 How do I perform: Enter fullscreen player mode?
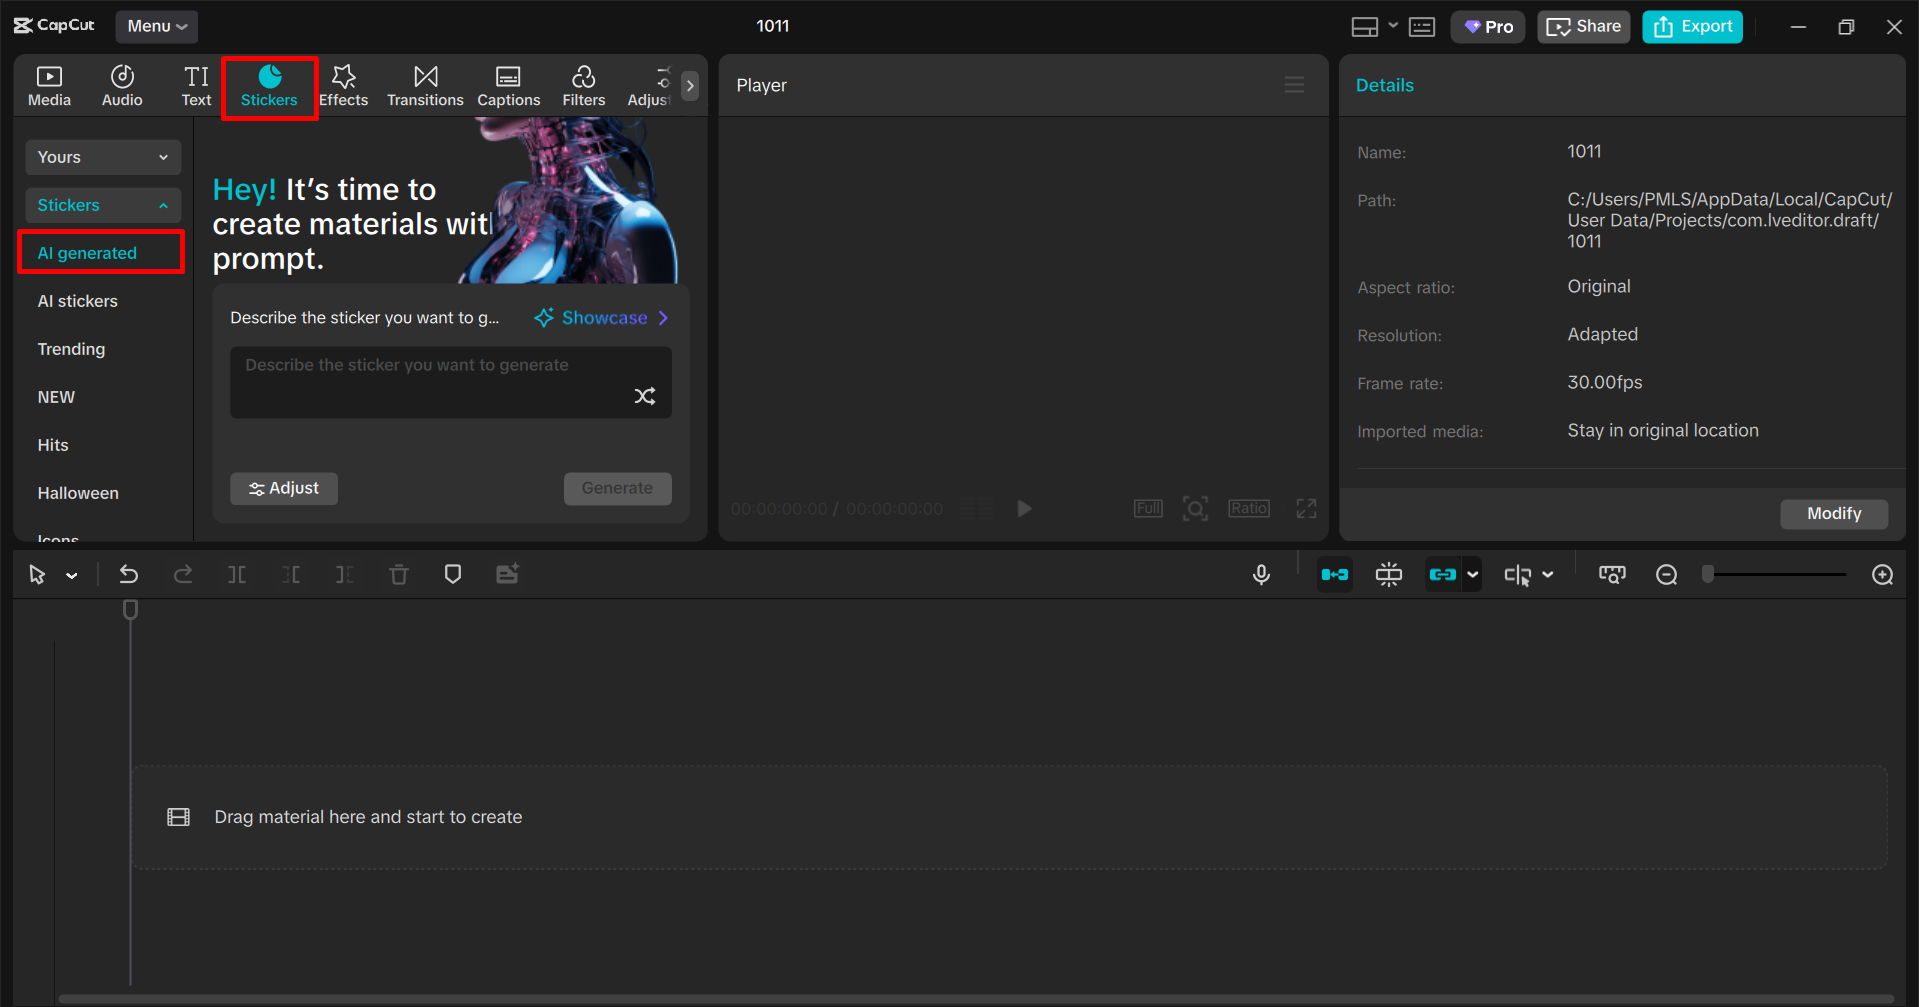pyautogui.click(x=1306, y=508)
